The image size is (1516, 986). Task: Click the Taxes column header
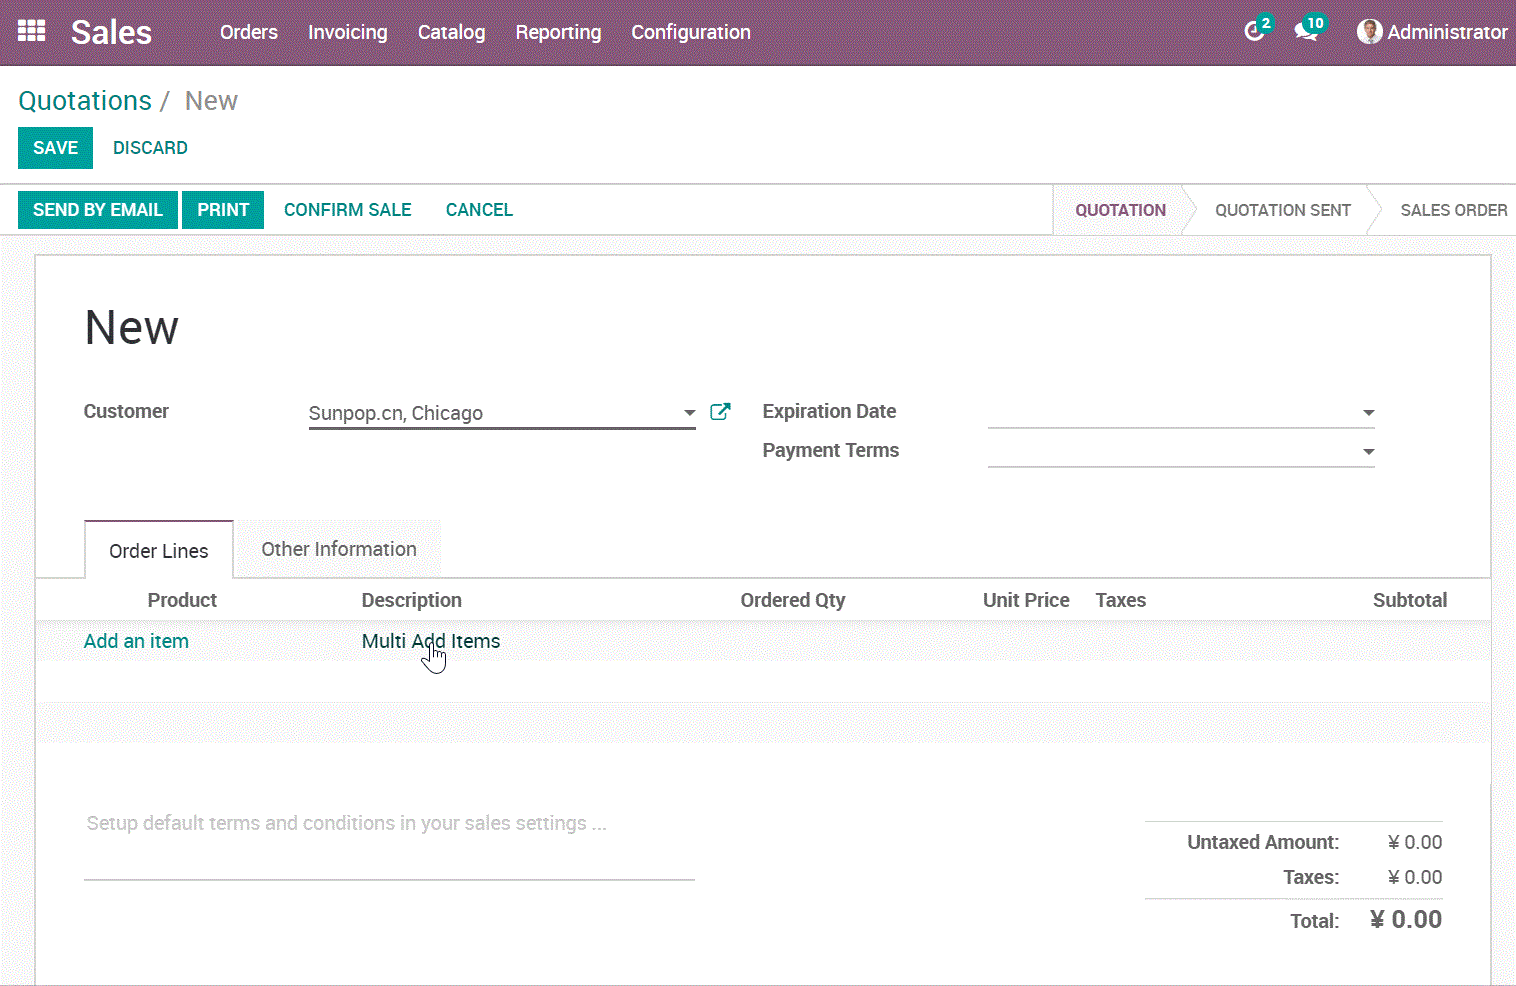click(x=1121, y=600)
